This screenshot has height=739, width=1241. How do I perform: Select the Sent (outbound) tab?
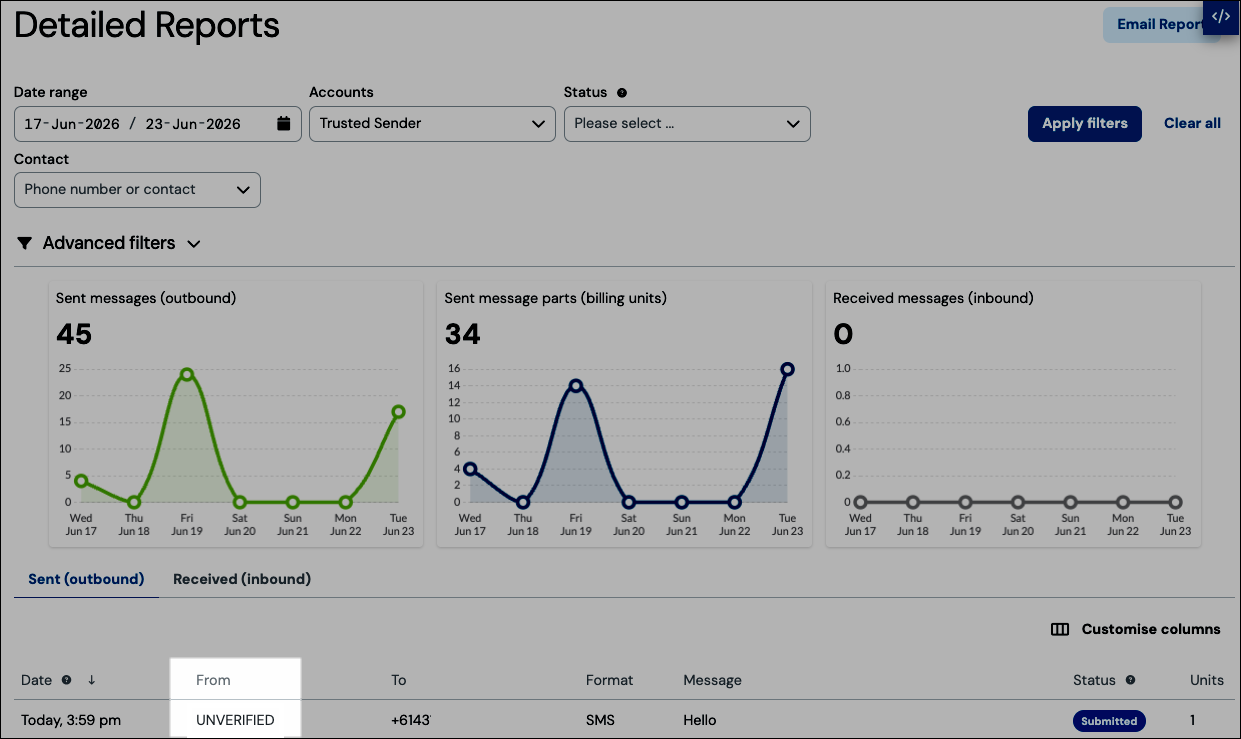tap(86, 579)
